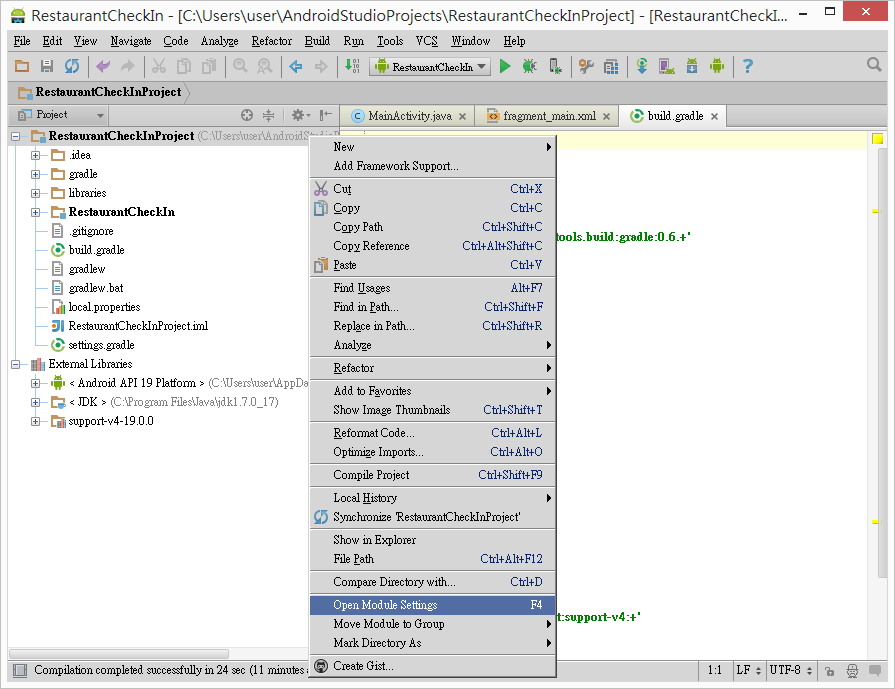895x689 pixels.
Task: Click the Project panel settings gear
Action: coord(297,115)
